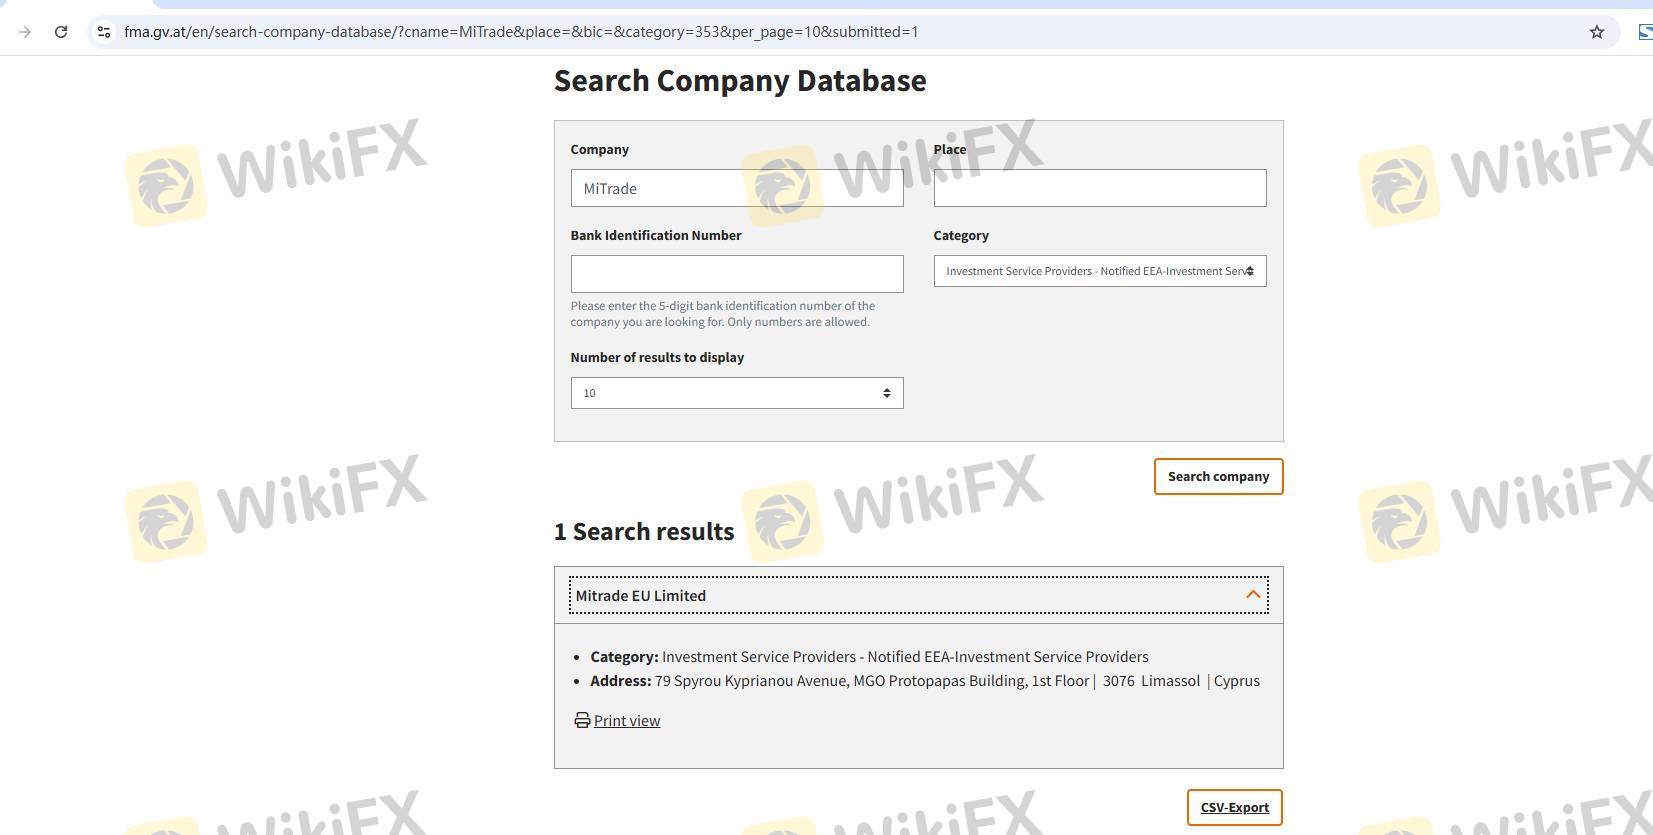The width and height of the screenshot is (1653, 835).
Task: Open the Category dropdown
Action: 1100,271
